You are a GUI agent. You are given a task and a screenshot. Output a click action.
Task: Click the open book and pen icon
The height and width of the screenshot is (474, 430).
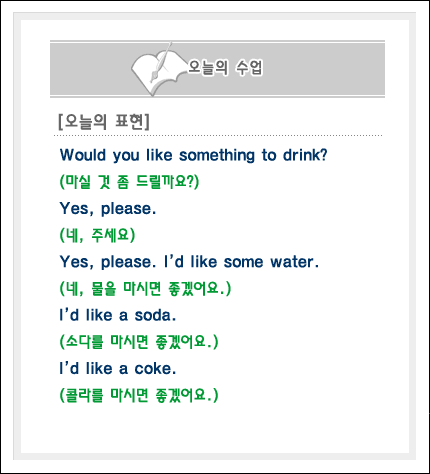[157, 69]
